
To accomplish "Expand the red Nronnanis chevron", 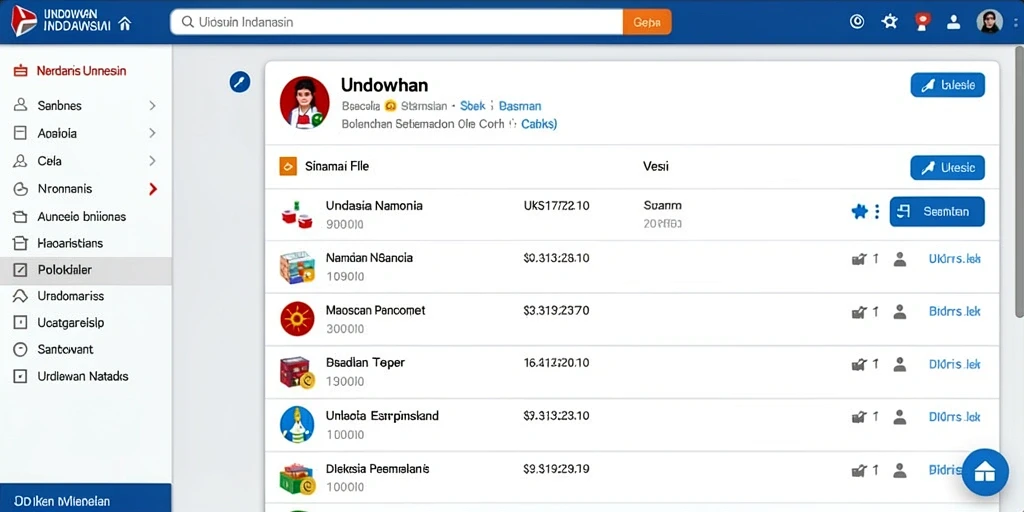I will coord(153,189).
